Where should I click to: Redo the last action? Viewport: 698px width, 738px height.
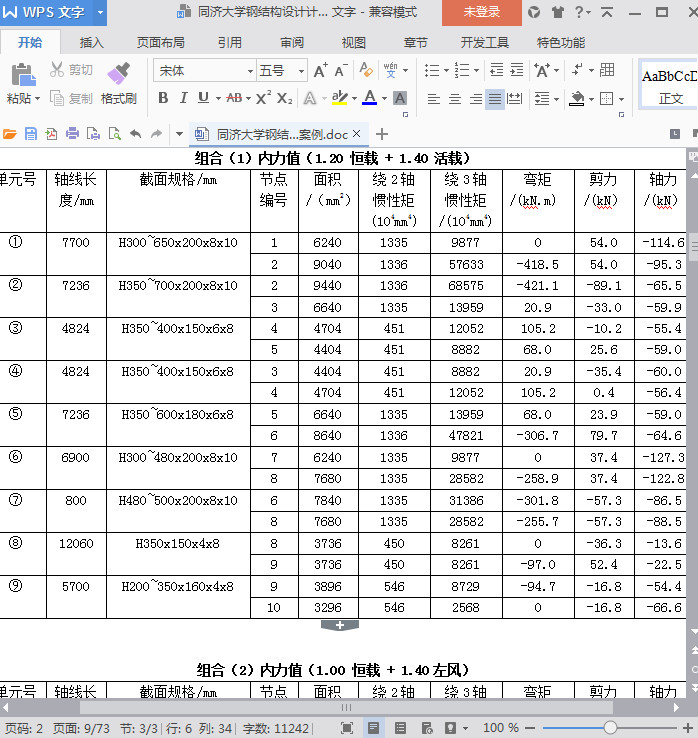pos(156,134)
